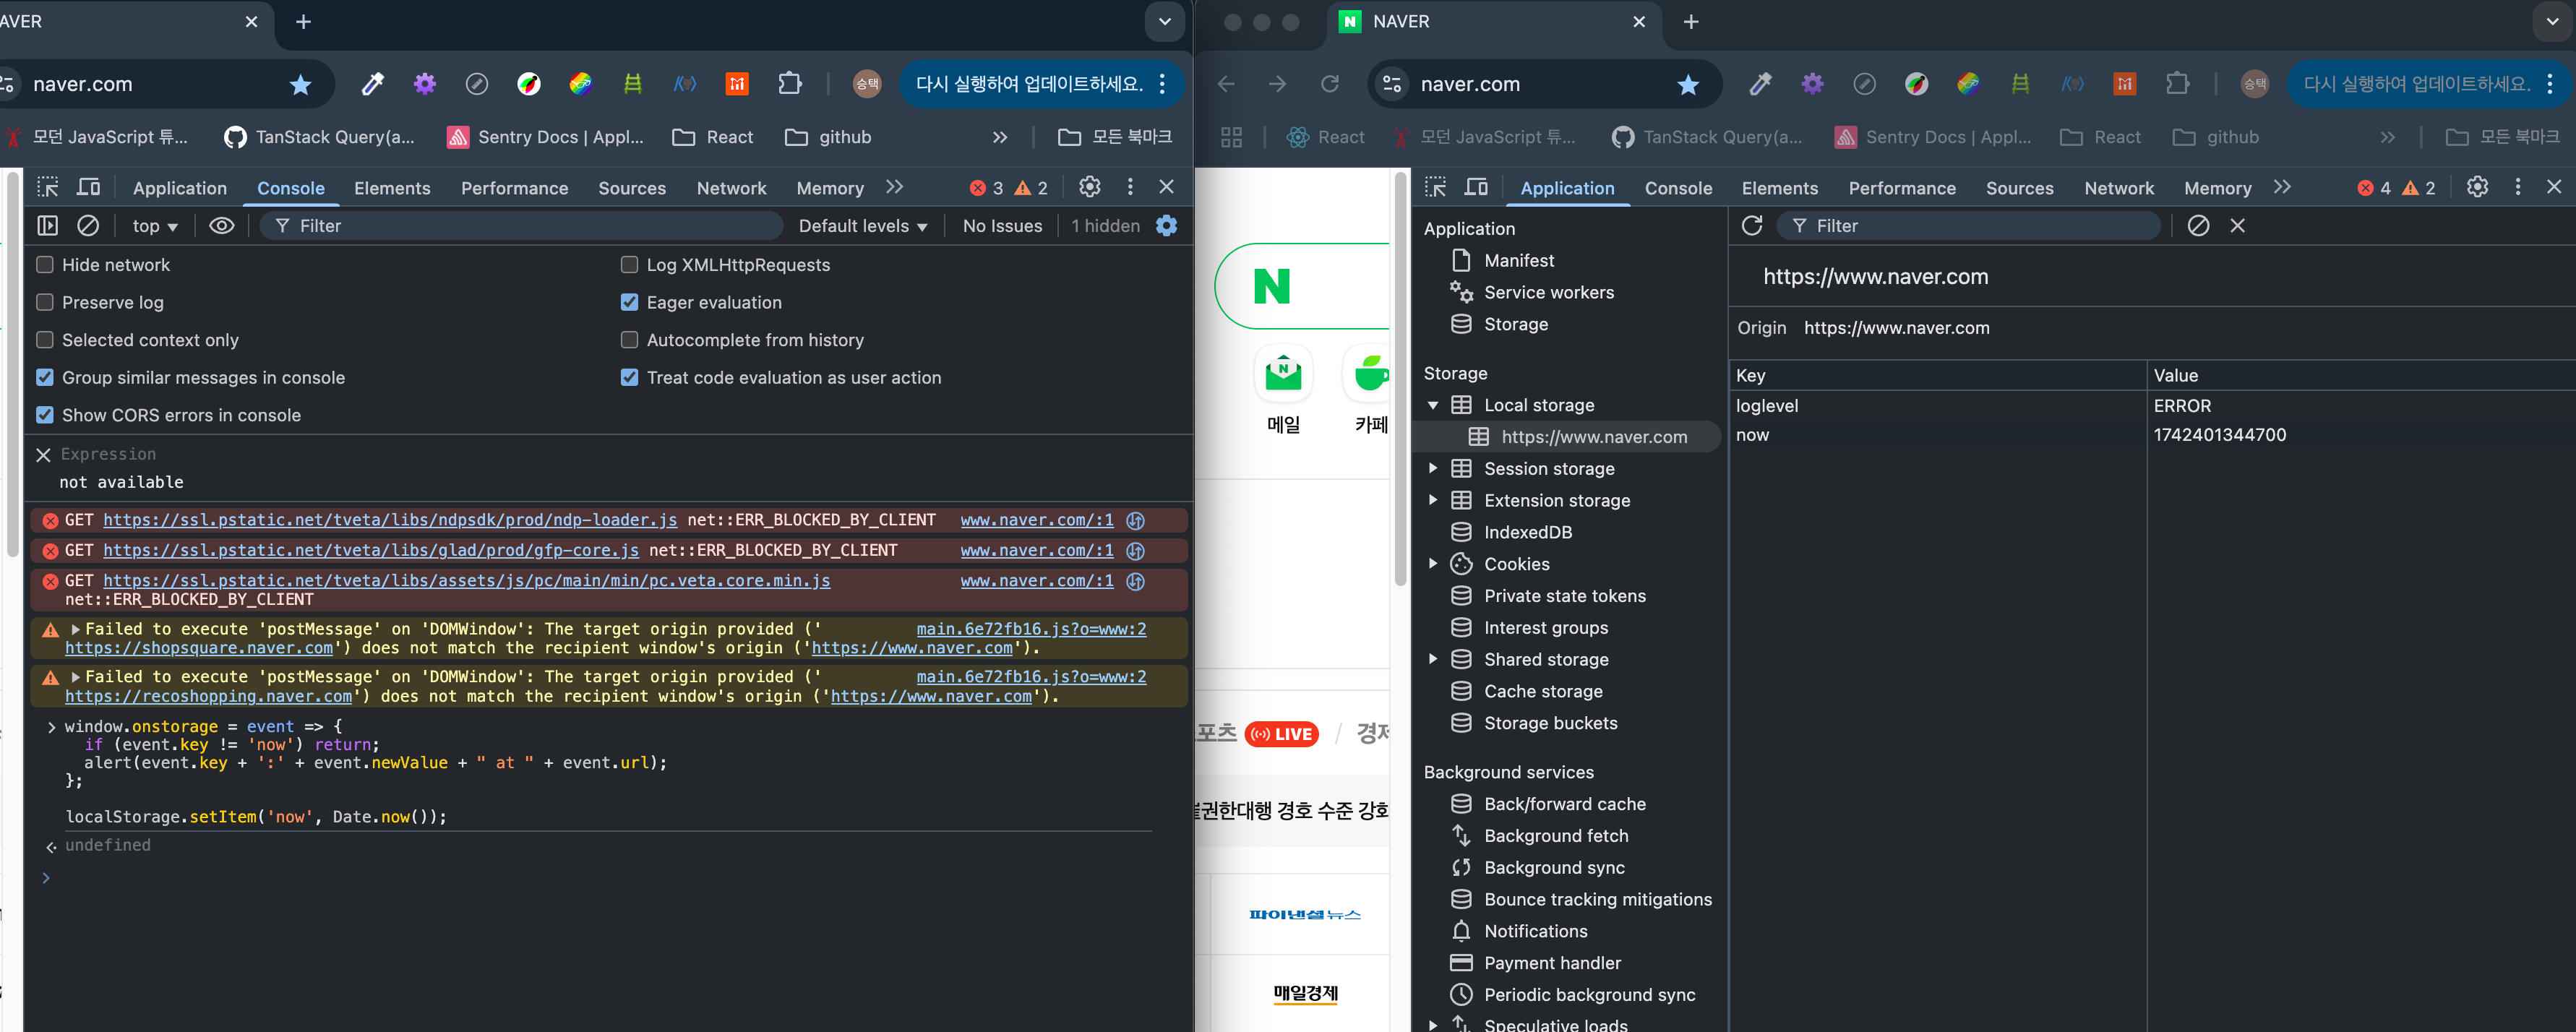Collapse Local storage tree node
2576x1032 pixels.
[1433, 405]
